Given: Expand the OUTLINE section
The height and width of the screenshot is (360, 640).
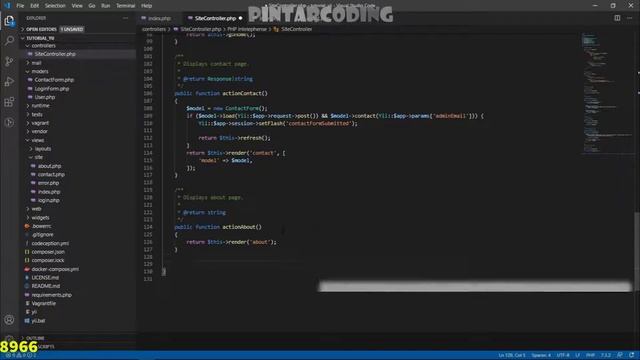Looking at the screenshot, I should [x=35, y=338].
